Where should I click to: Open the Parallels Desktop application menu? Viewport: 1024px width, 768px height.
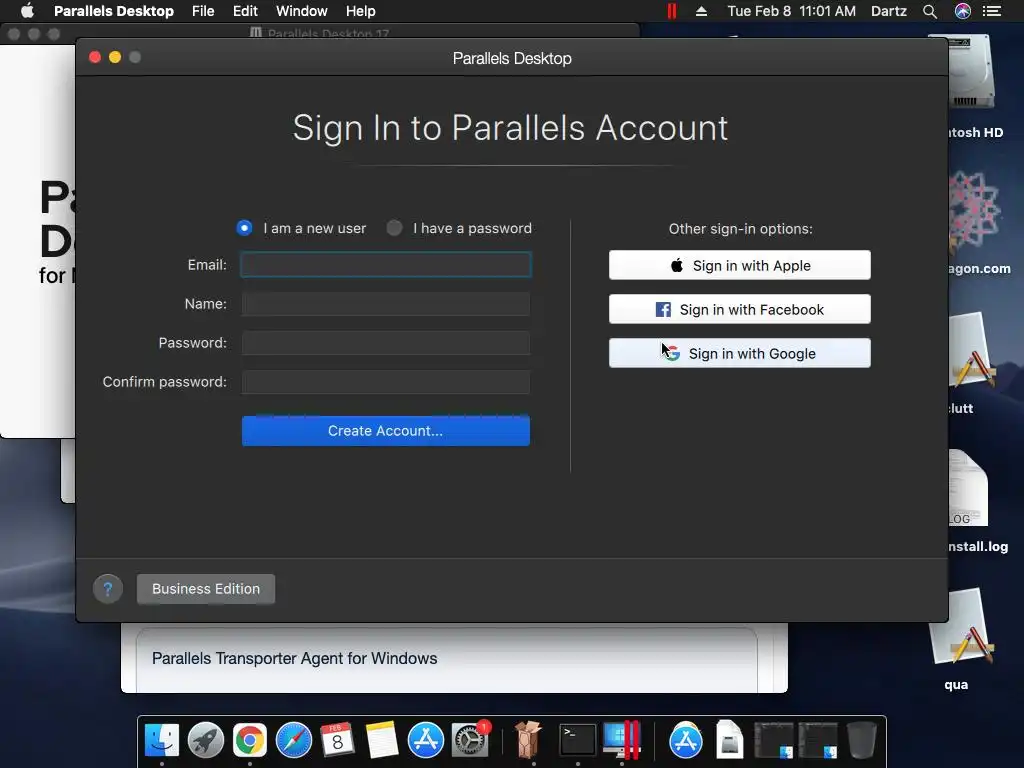click(x=114, y=11)
